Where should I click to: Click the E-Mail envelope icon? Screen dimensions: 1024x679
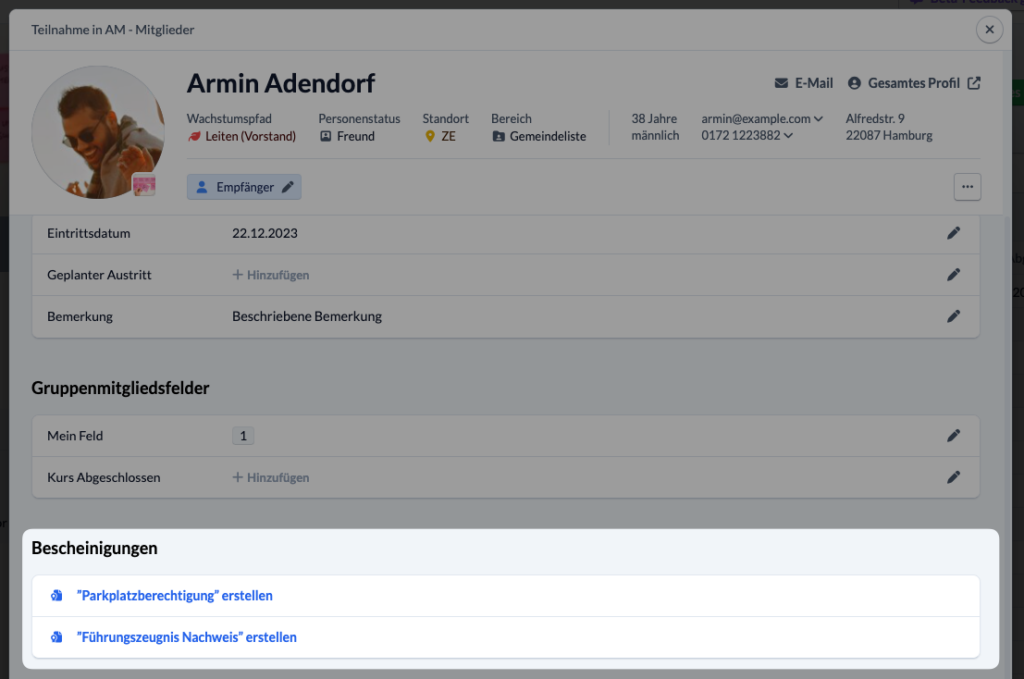point(781,83)
